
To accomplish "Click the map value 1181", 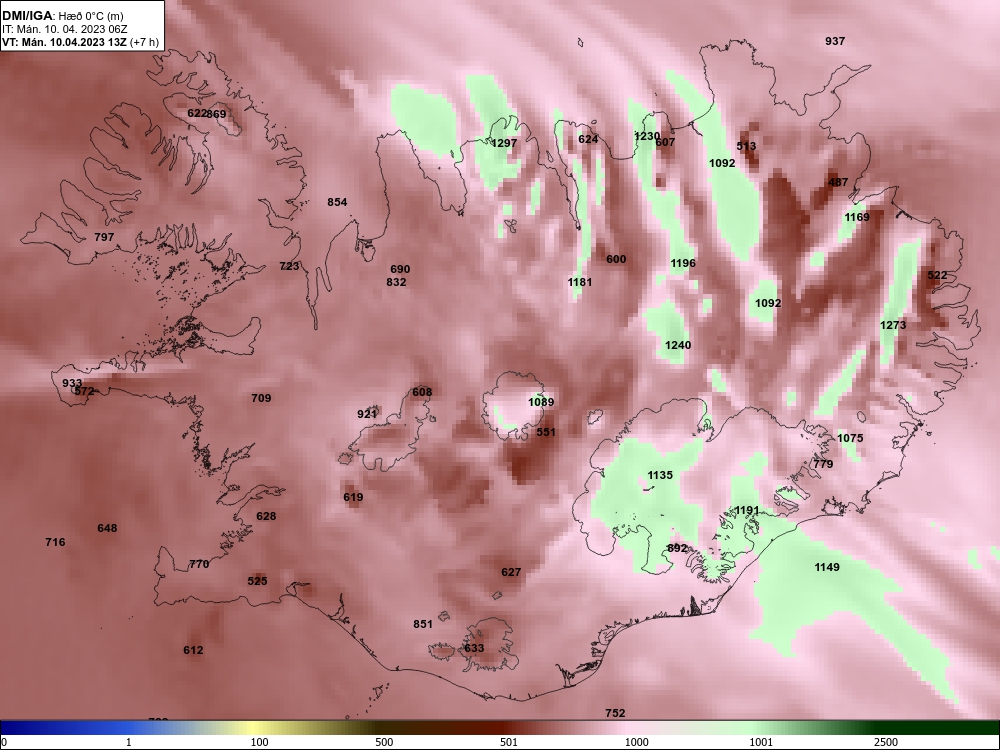I will click(x=580, y=282).
